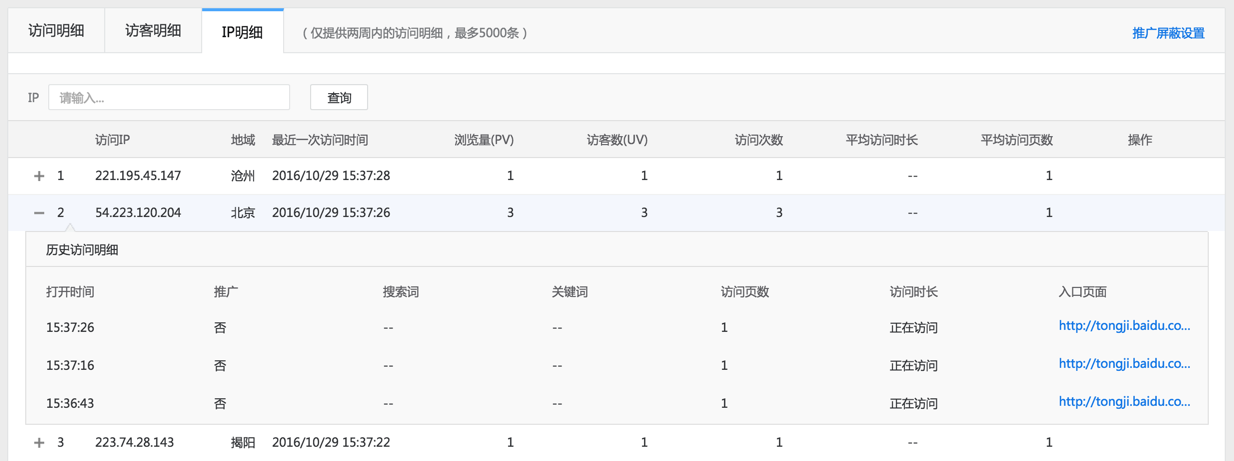Click the 平均访问时长 column header

tap(881, 140)
